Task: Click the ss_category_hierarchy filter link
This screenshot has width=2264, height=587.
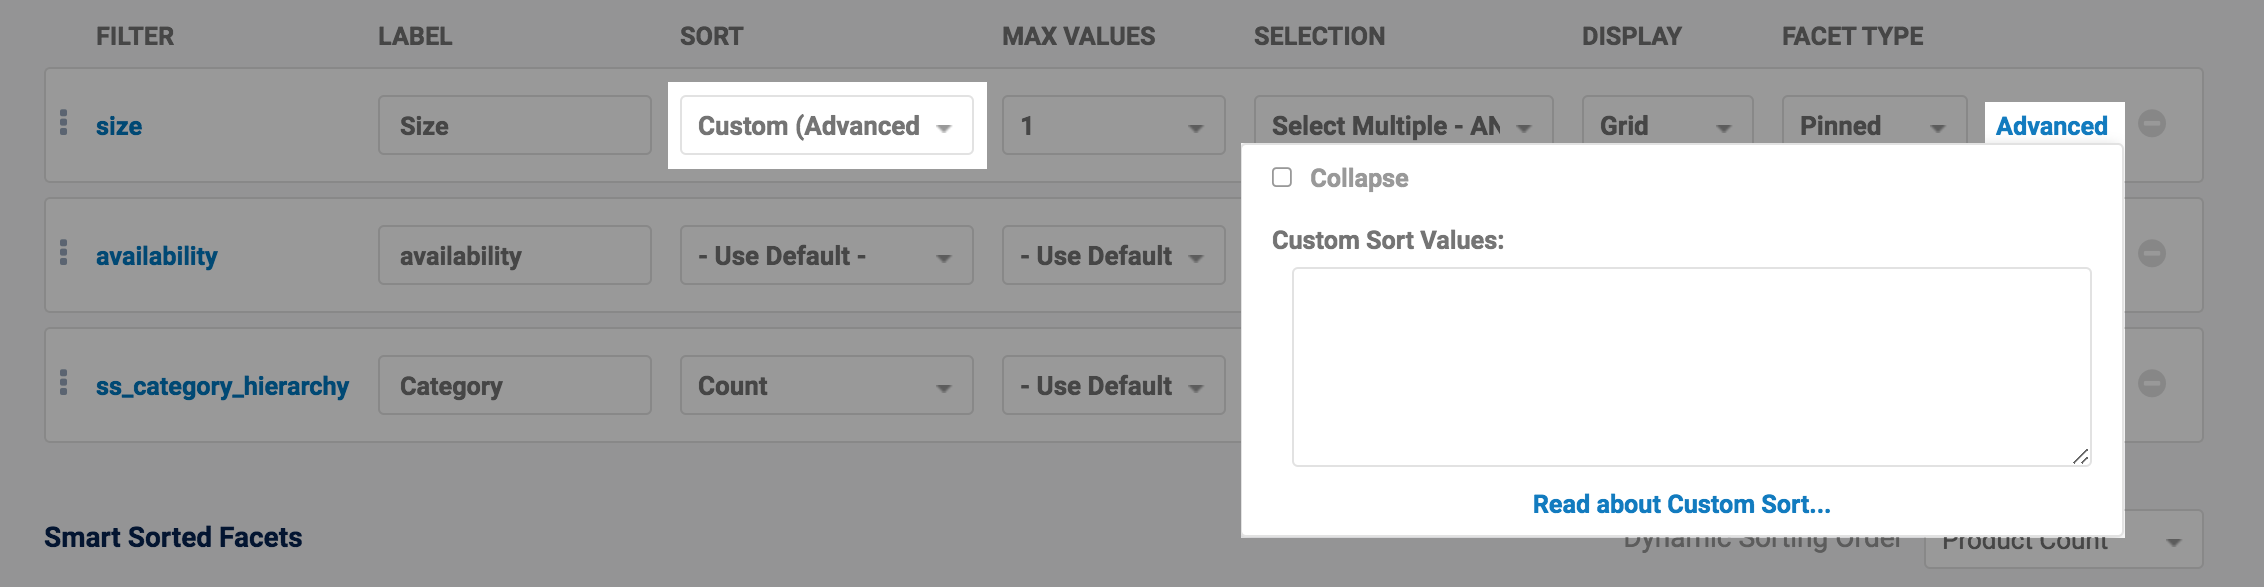Action: pos(222,386)
